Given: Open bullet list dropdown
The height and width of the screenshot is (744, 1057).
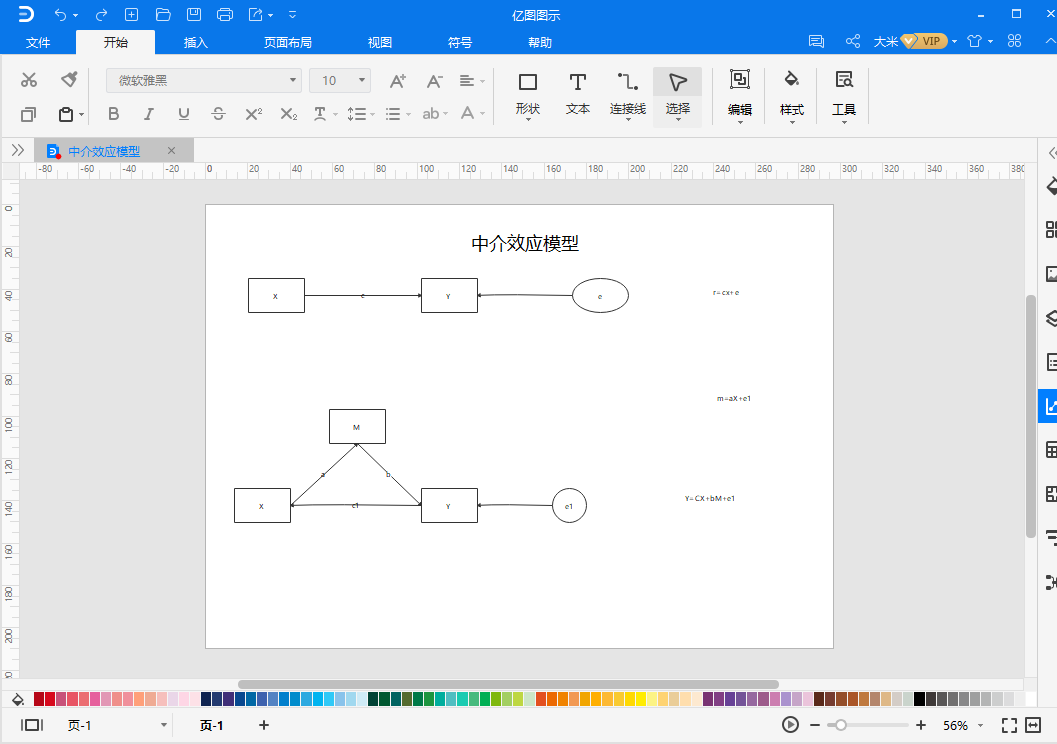Looking at the screenshot, I should (x=398, y=114).
